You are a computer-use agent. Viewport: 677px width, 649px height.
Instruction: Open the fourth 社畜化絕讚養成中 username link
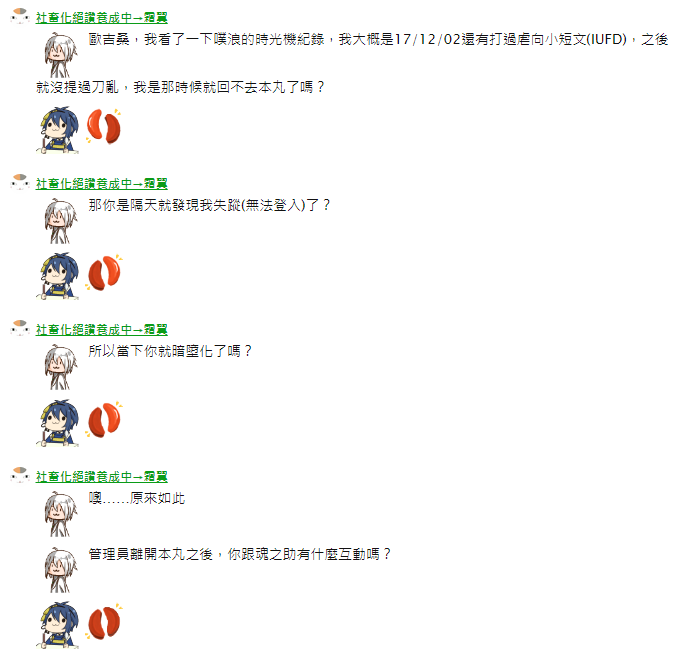[x=101, y=476]
